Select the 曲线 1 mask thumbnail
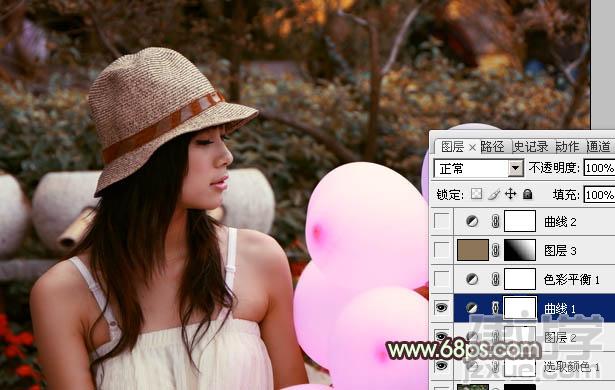 (x=520, y=308)
